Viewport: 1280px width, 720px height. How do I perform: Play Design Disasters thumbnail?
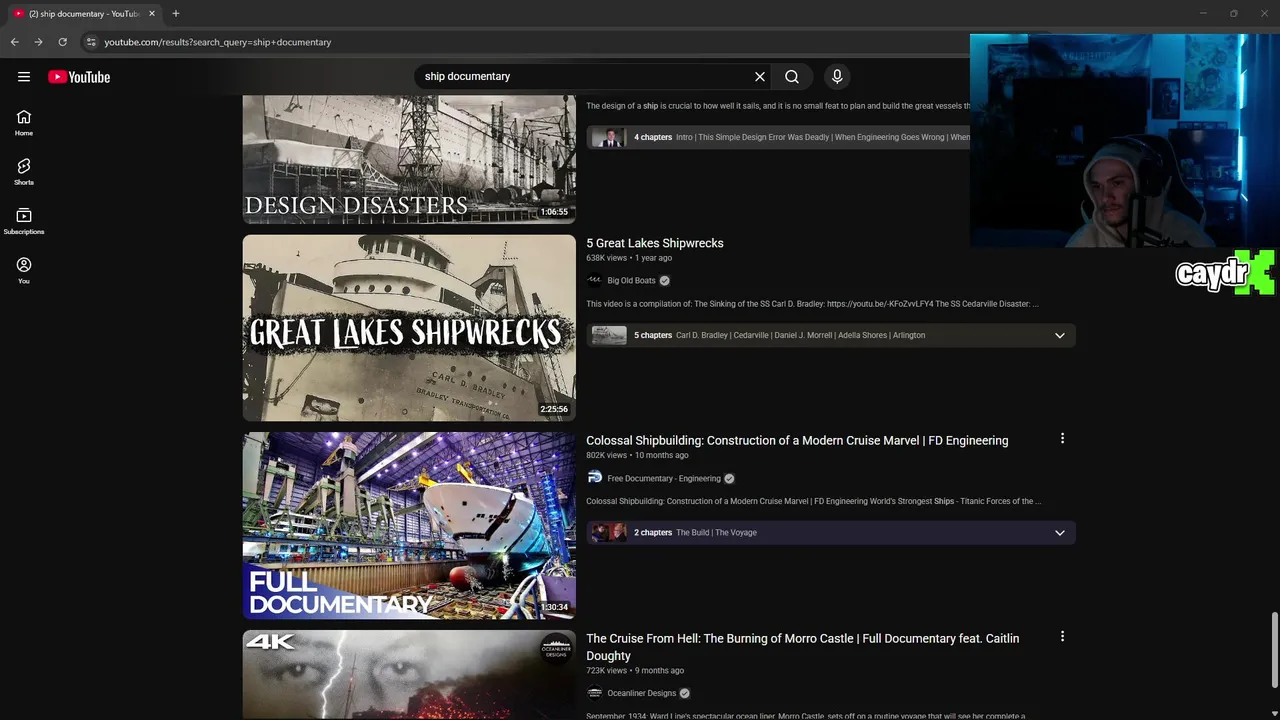click(x=409, y=159)
